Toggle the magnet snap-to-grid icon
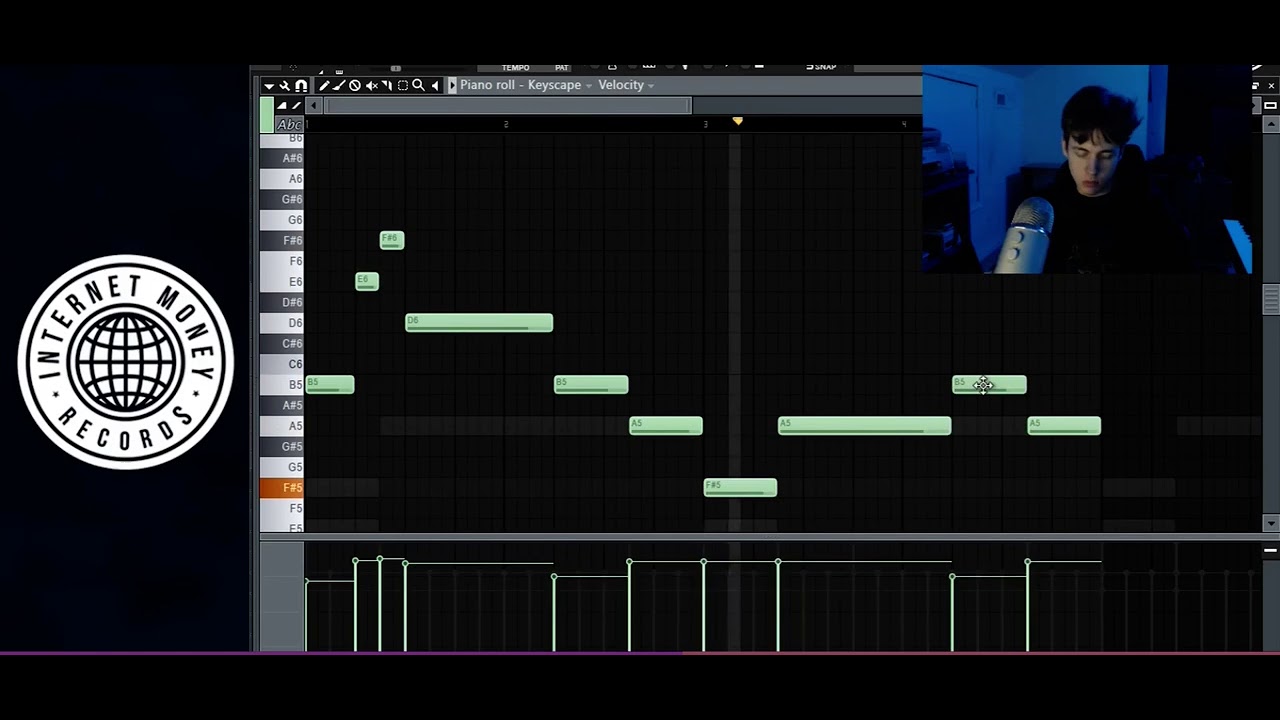This screenshot has height=720, width=1280. tap(301, 86)
